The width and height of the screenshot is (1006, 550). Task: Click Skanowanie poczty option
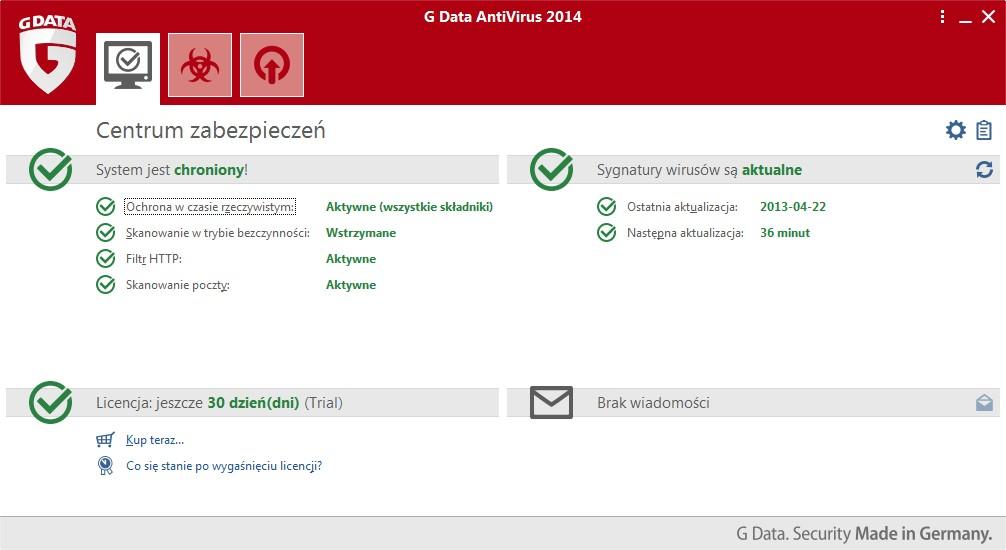point(177,285)
